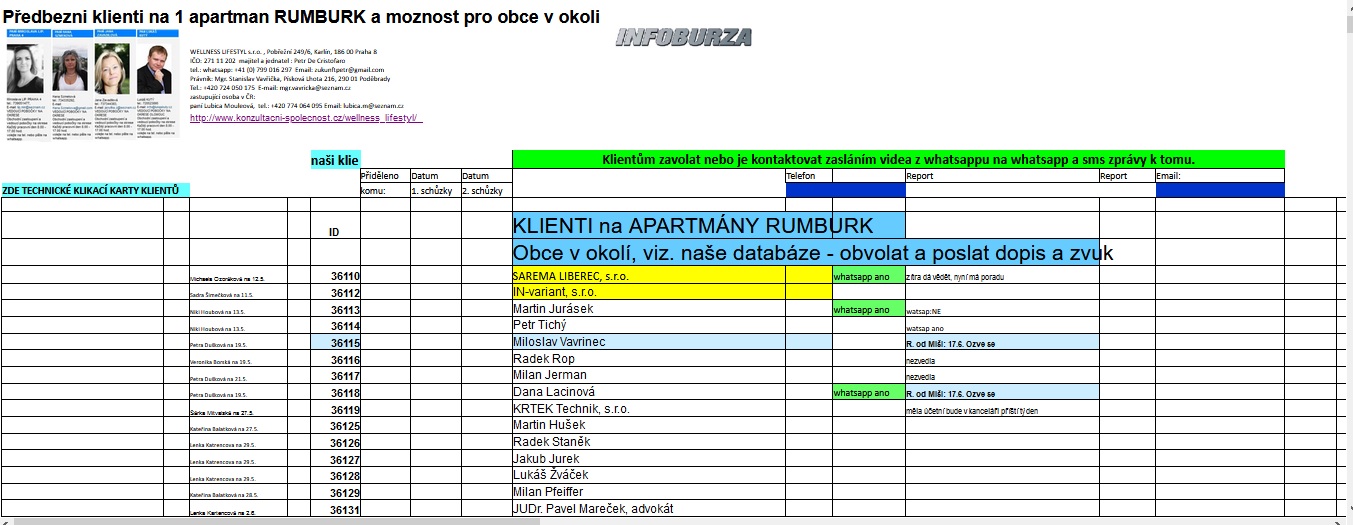Select the 'Radek Staněk' cell
1353x525 pixels.
point(649,442)
